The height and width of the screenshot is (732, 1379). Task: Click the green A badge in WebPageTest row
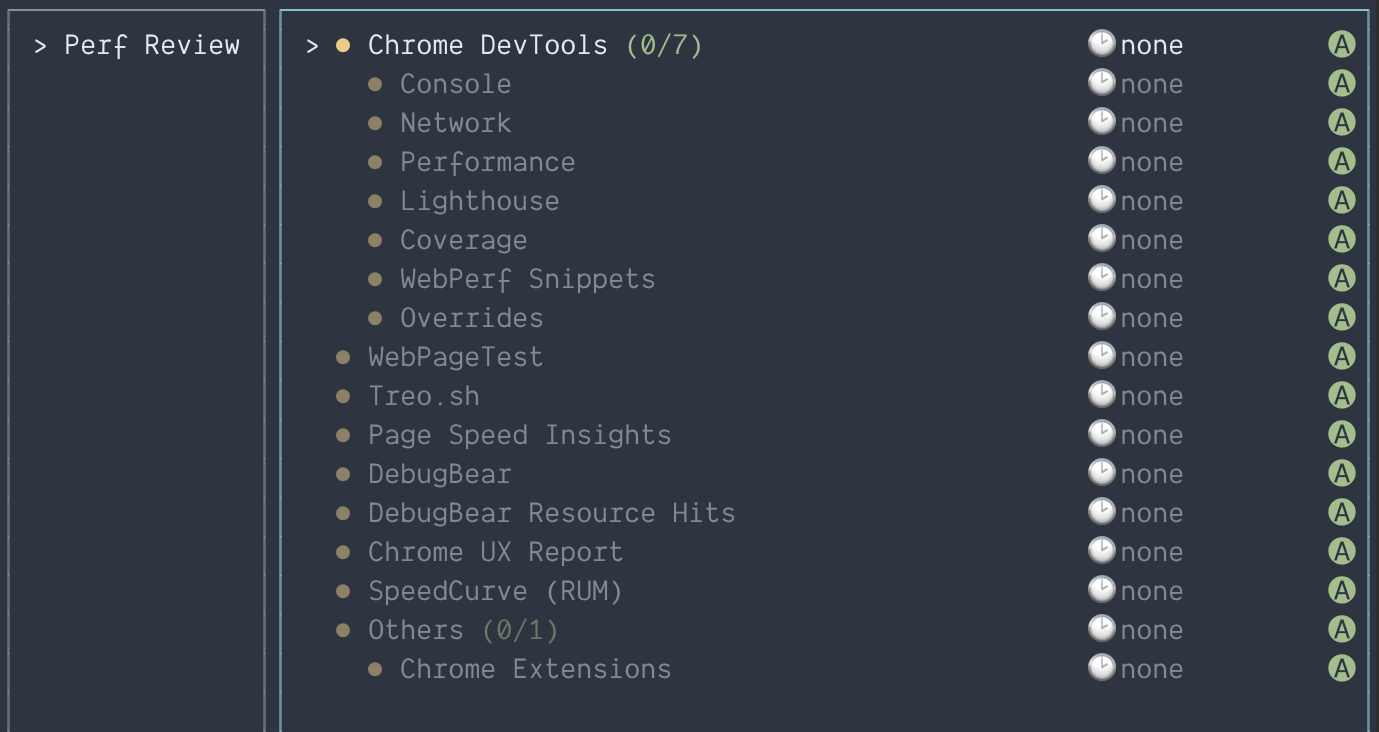point(1341,357)
